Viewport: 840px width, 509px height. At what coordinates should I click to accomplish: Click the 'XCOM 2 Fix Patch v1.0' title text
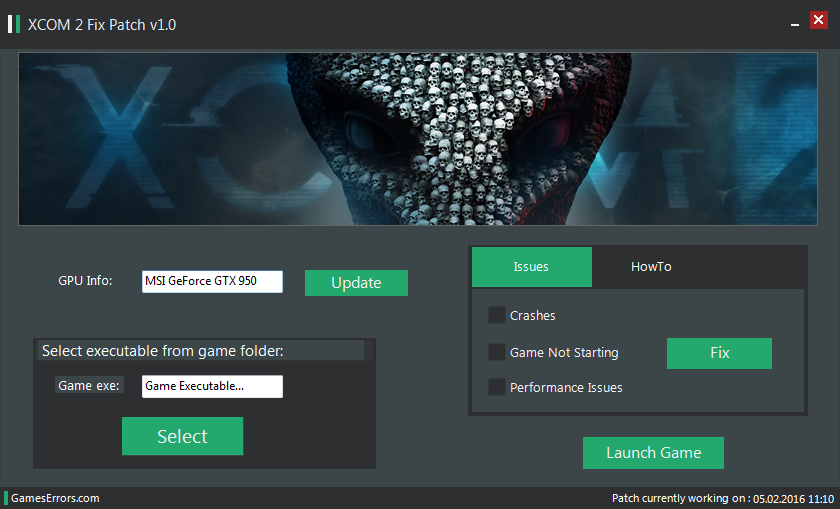pyautogui.click(x=102, y=25)
